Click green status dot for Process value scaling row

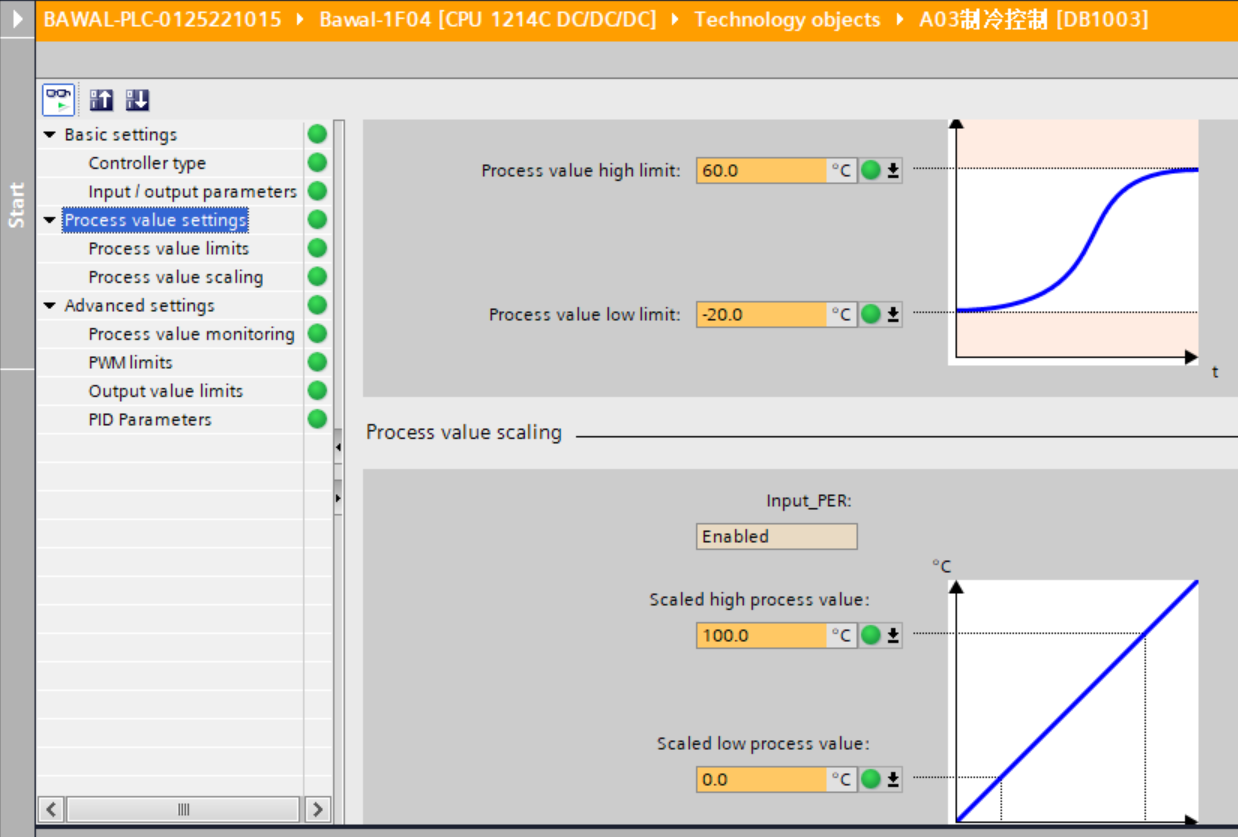tap(317, 276)
